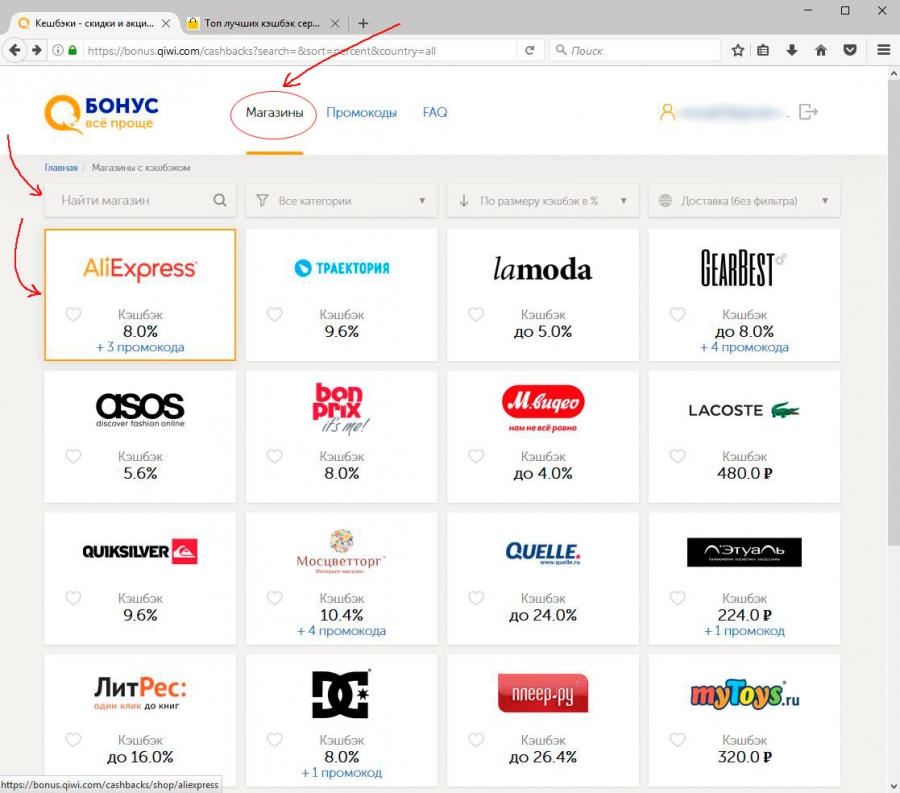
Task: Toggle the heart on the Lamoda card
Action: pyautogui.click(x=476, y=314)
